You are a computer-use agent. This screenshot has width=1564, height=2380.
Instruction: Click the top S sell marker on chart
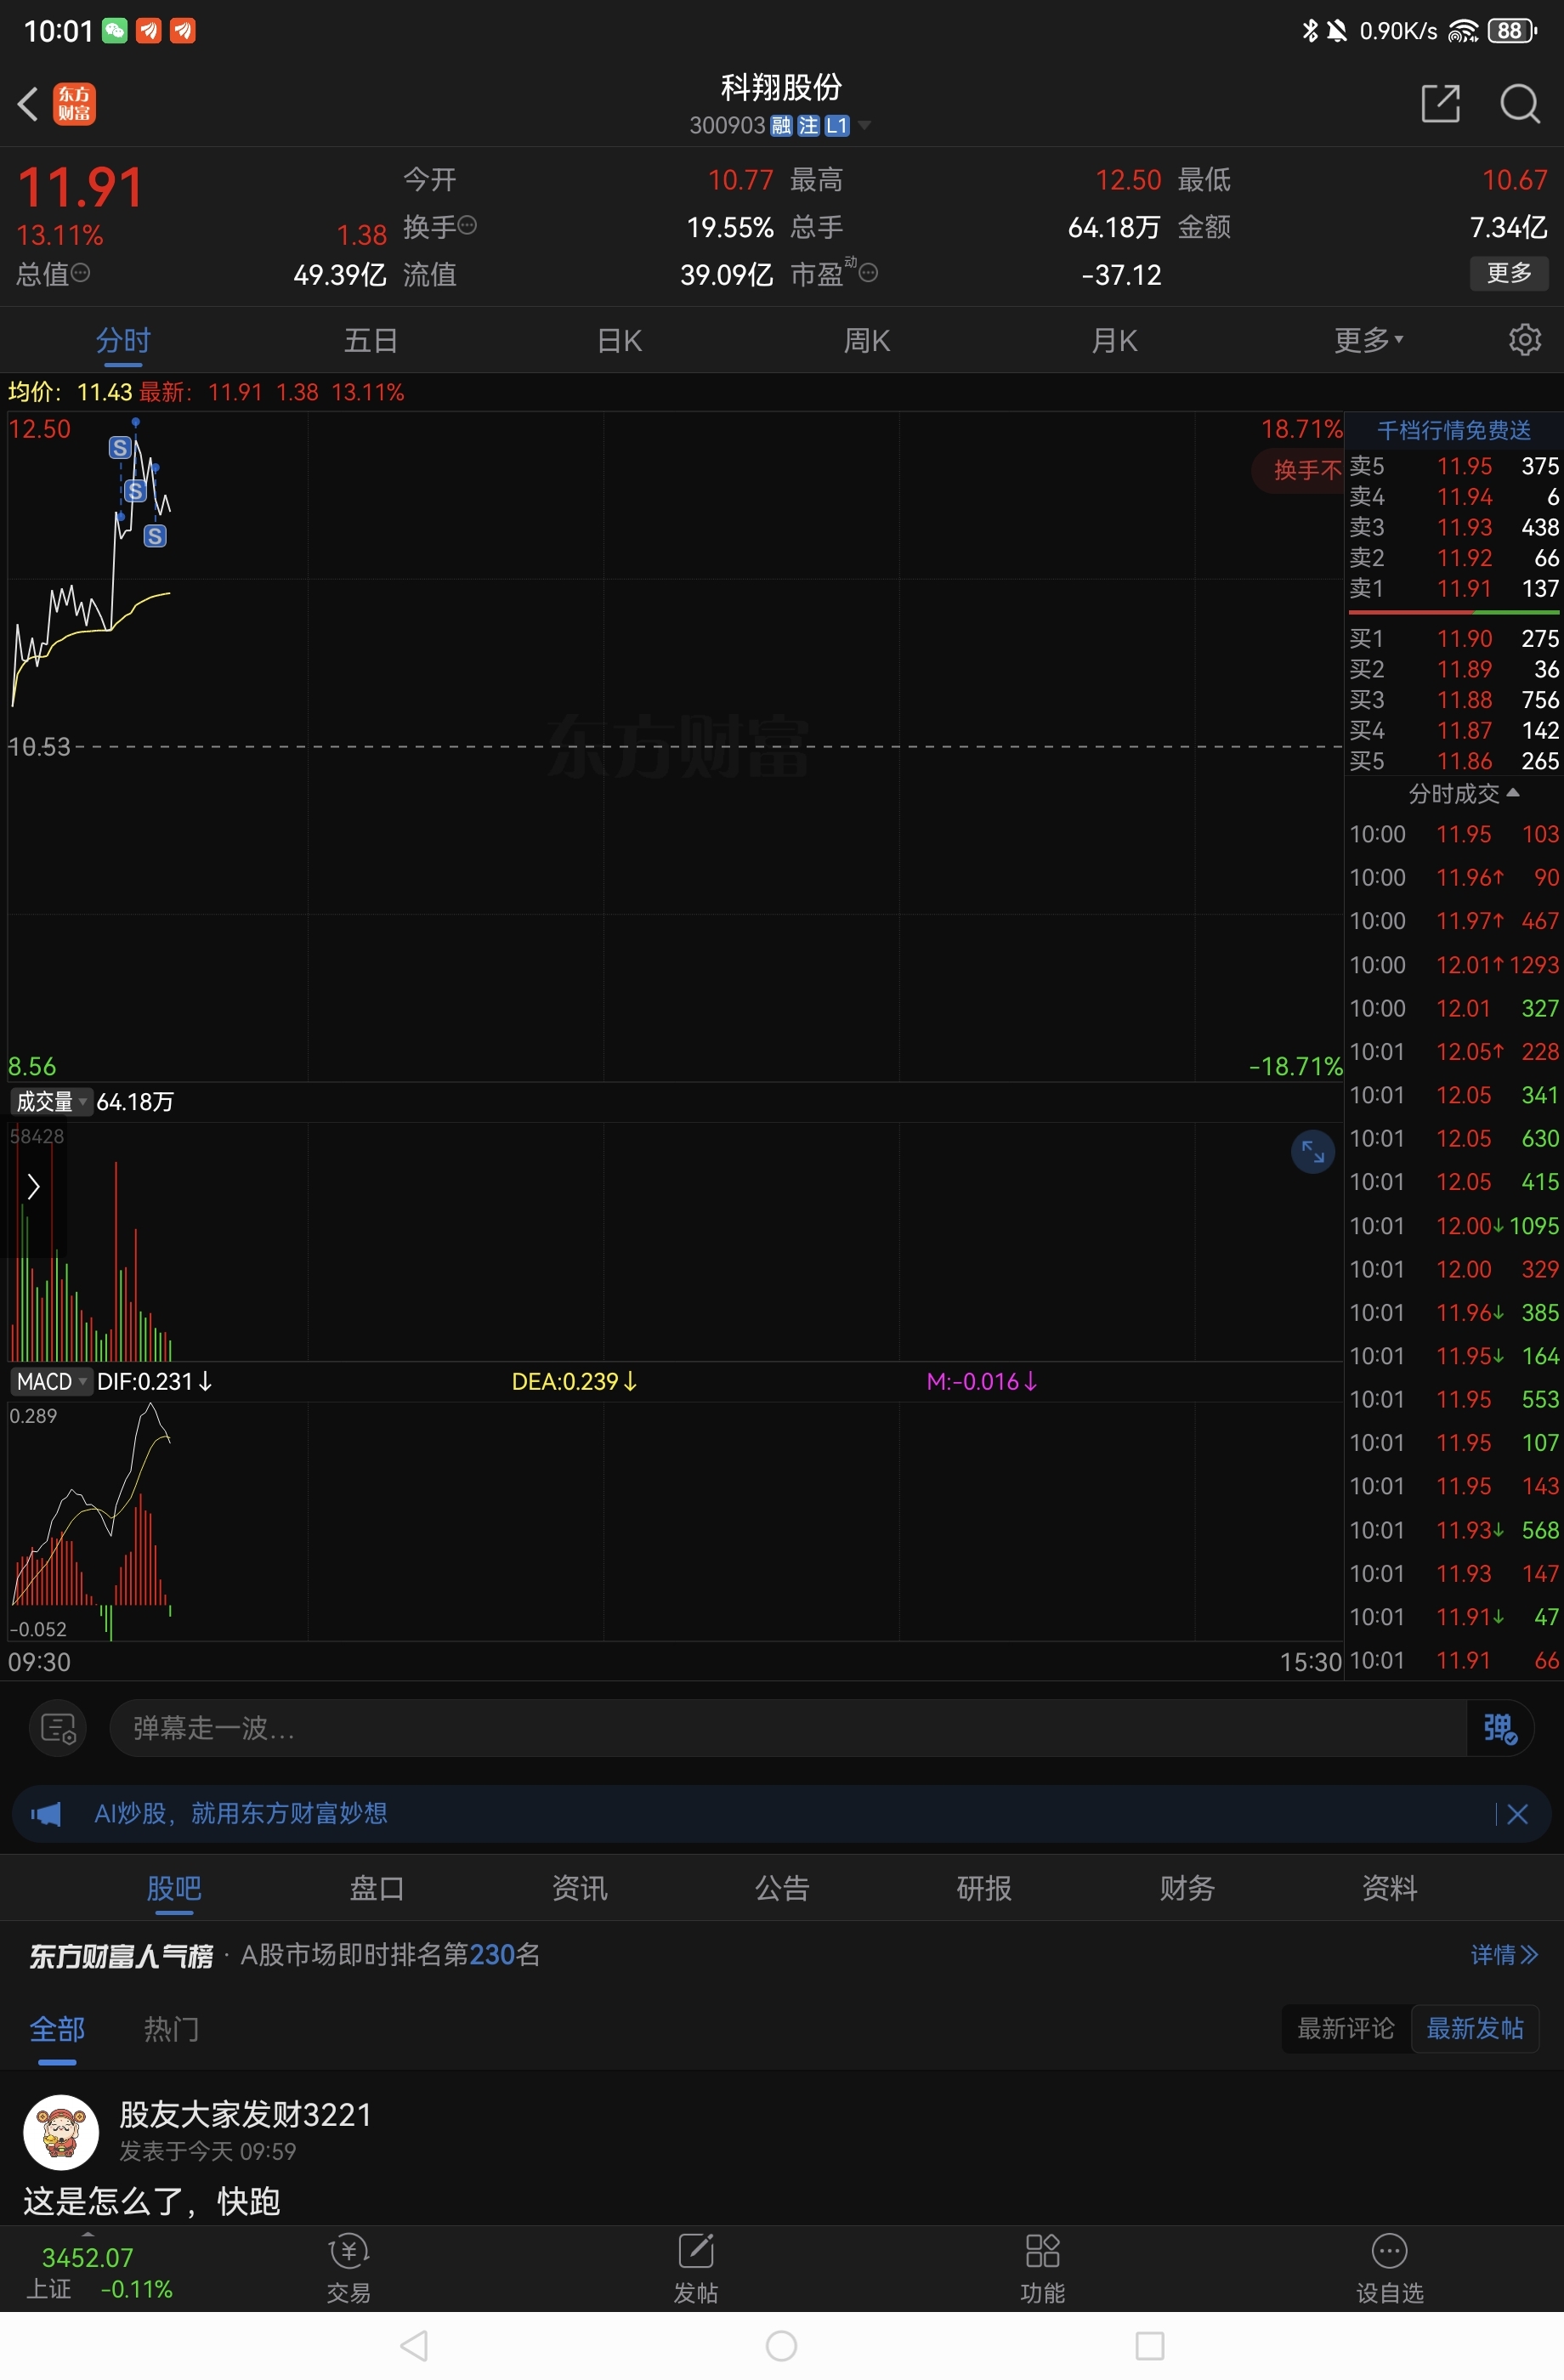120,447
